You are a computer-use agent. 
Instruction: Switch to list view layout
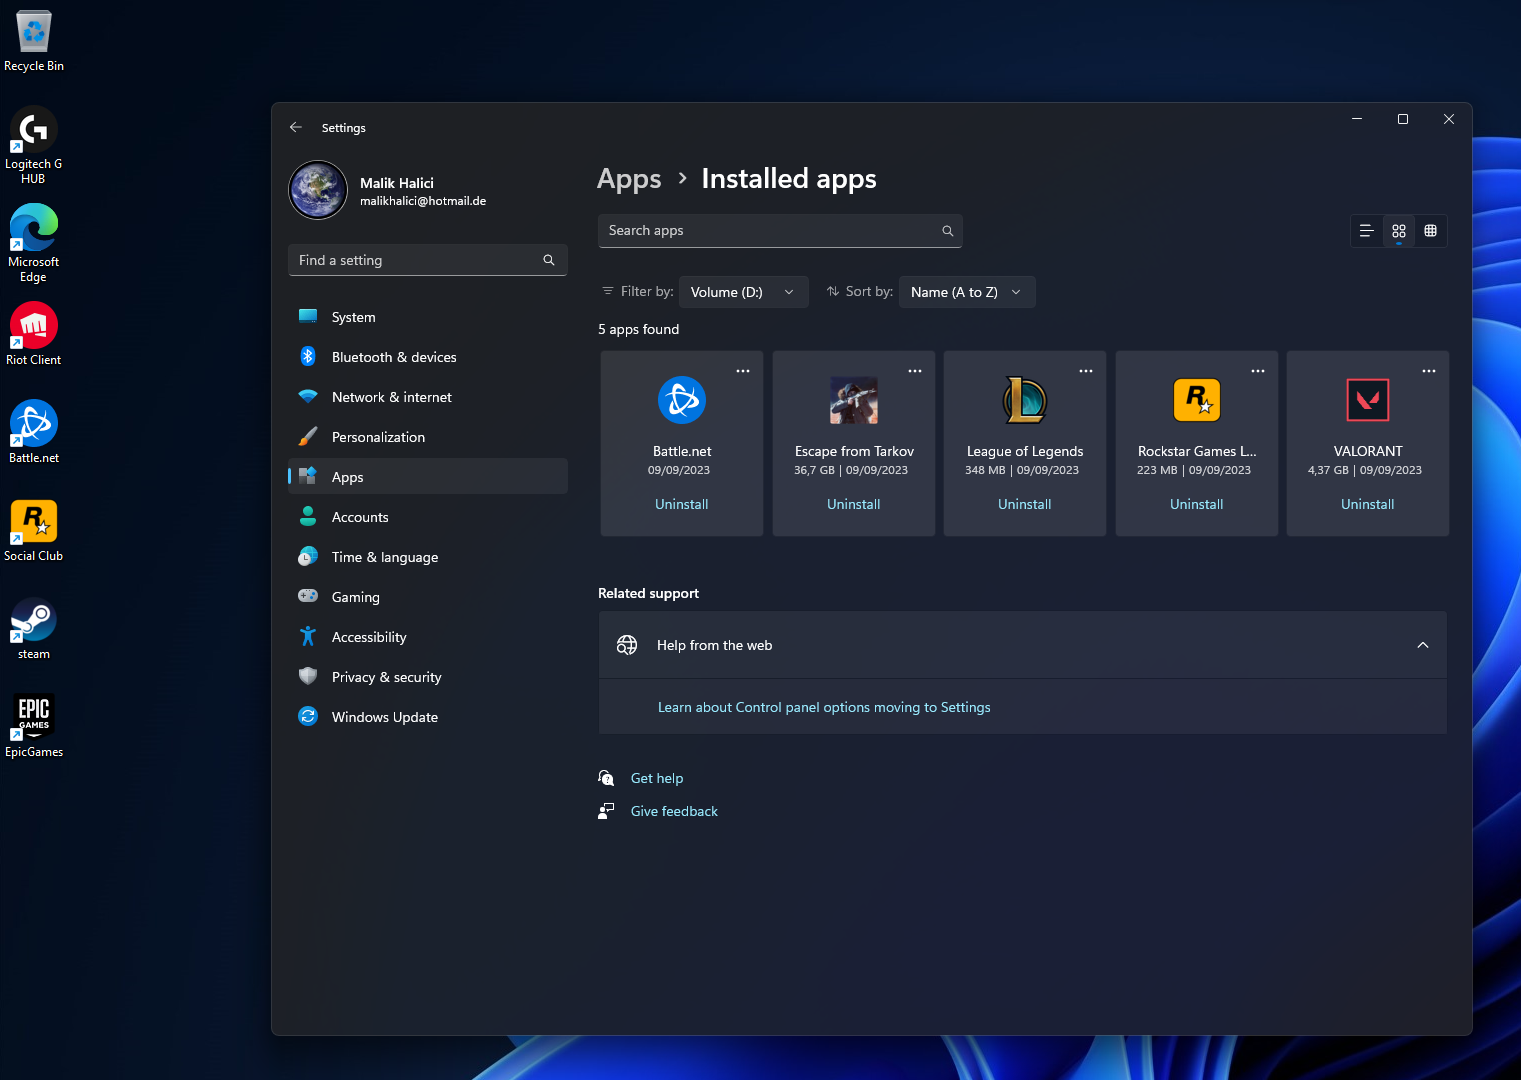click(1367, 231)
